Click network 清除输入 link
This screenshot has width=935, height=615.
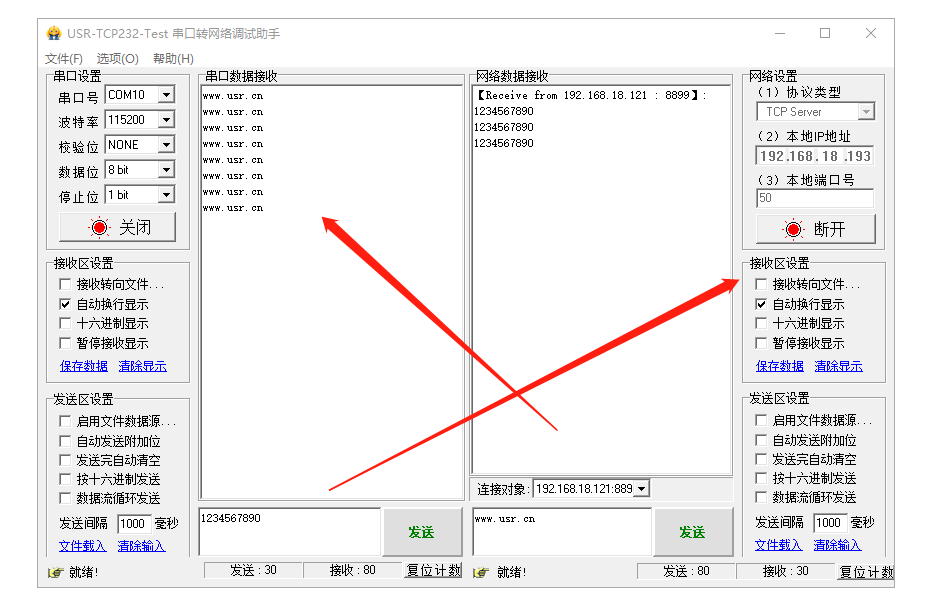pos(837,545)
